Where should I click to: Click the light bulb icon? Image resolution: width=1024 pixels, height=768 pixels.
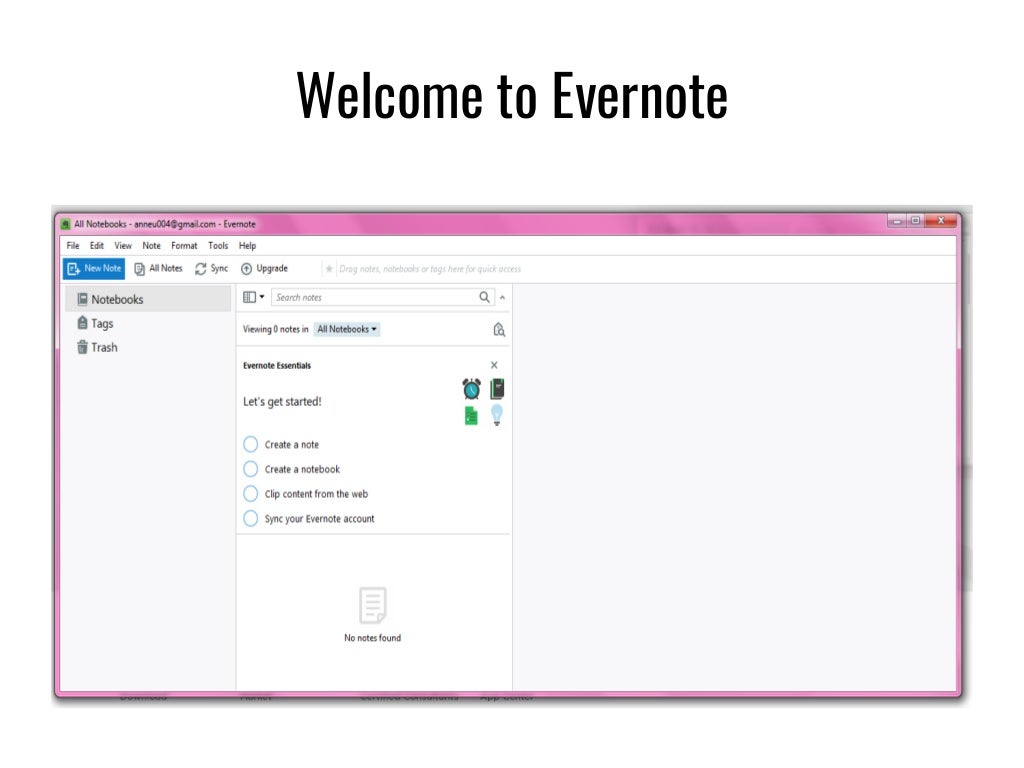497,415
